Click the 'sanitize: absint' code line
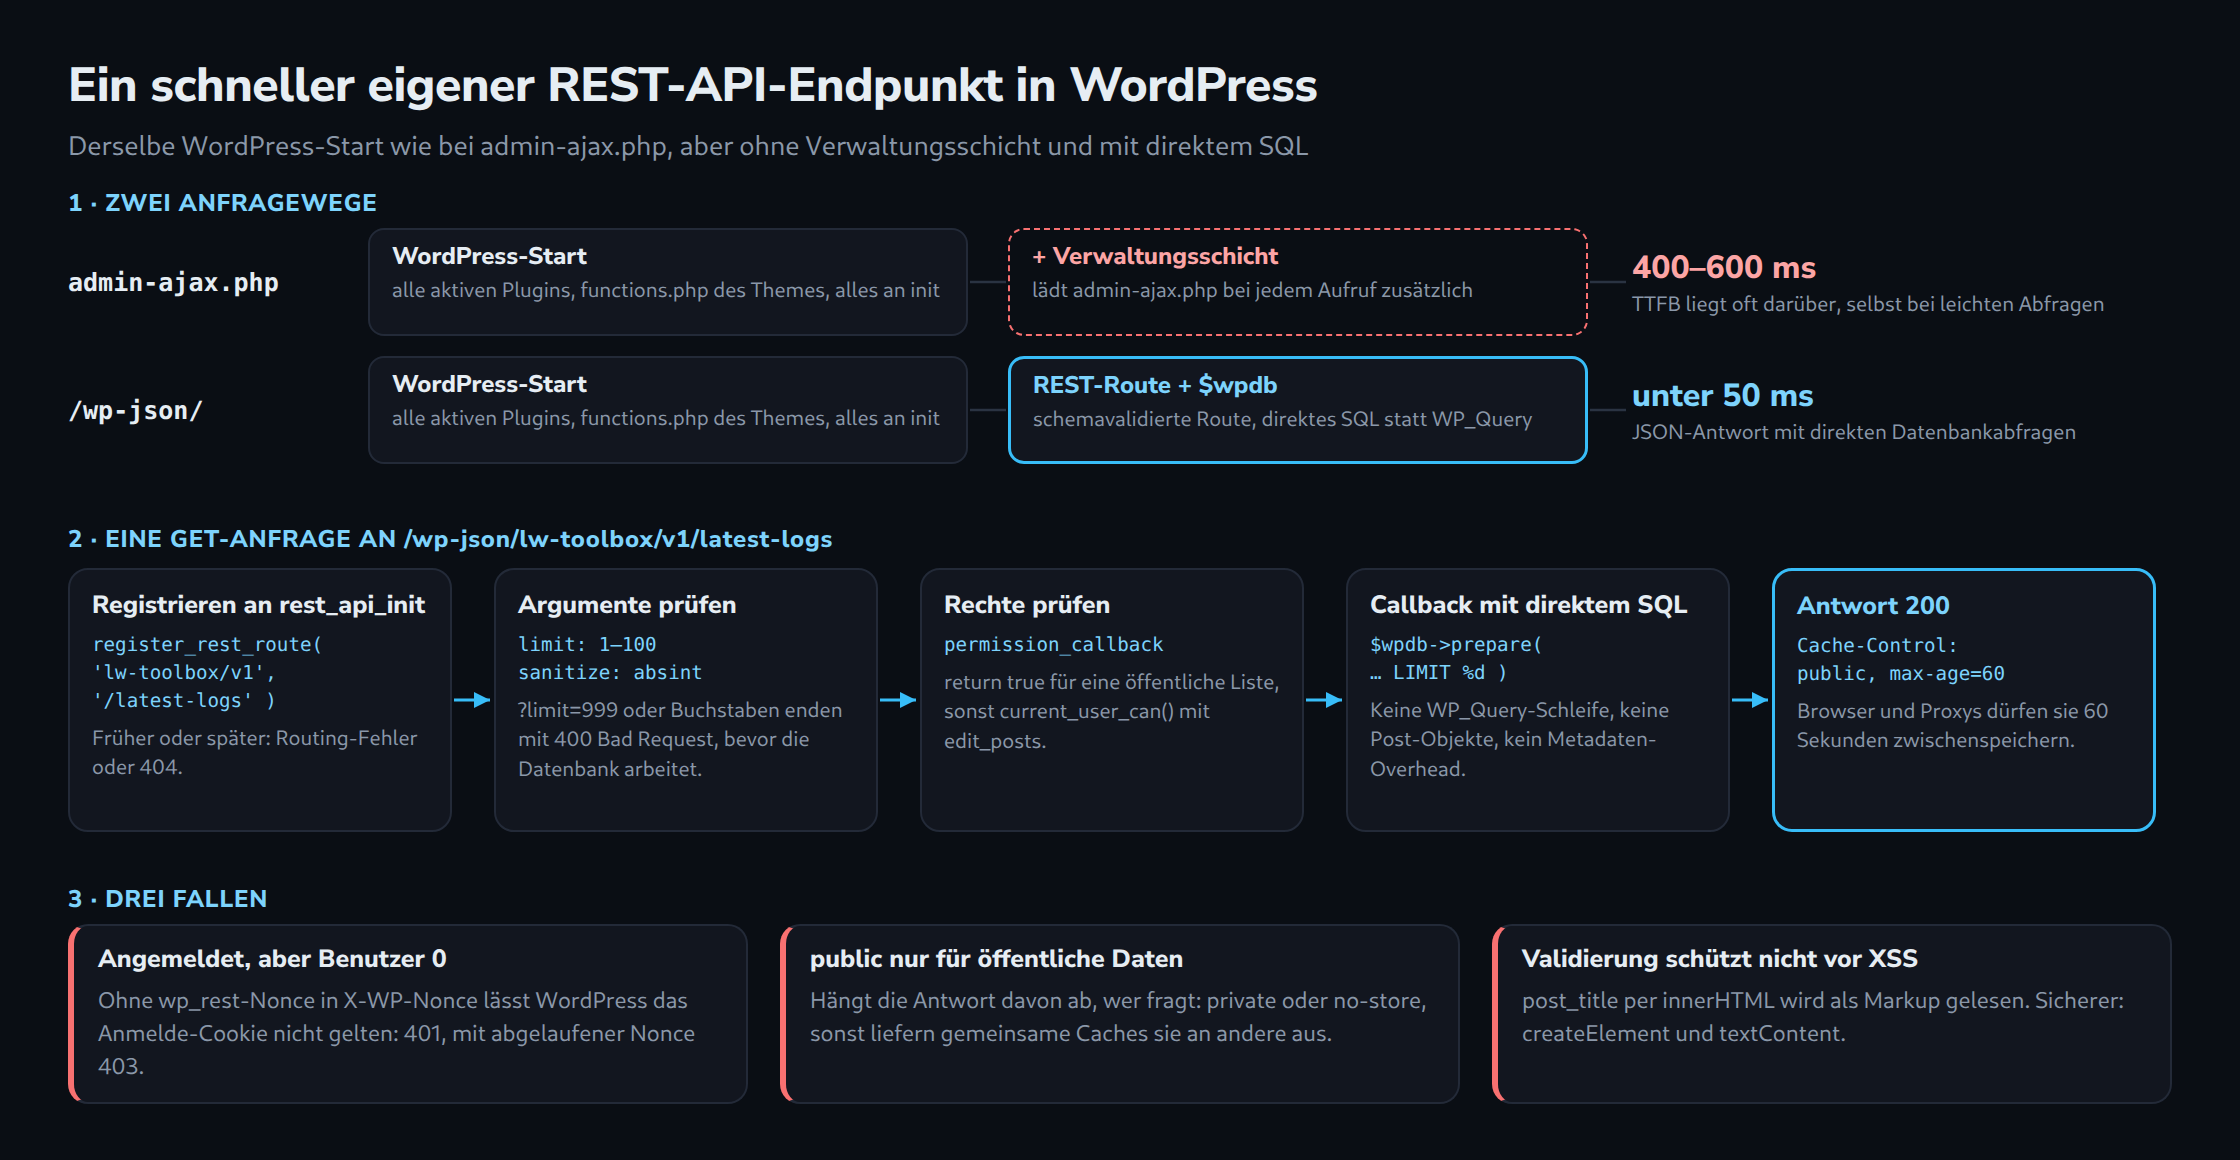The image size is (2240, 1160). pyautogui.click(x=610, y=673)
